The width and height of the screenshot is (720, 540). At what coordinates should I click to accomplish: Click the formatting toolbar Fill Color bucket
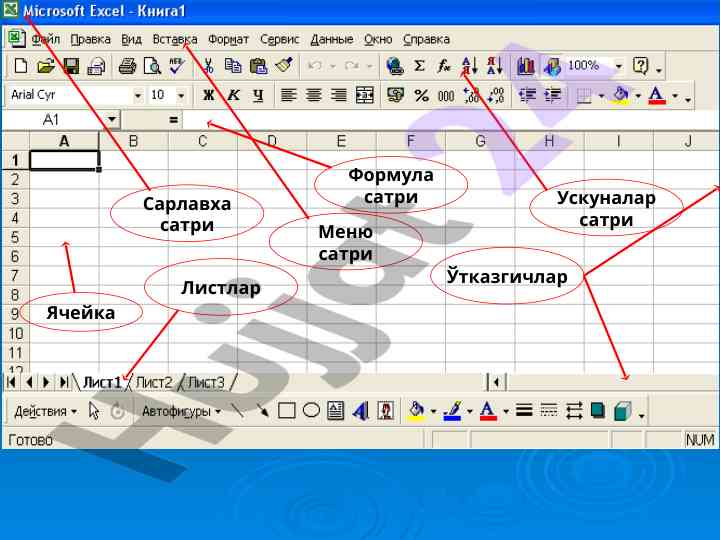tap(621, 95)
